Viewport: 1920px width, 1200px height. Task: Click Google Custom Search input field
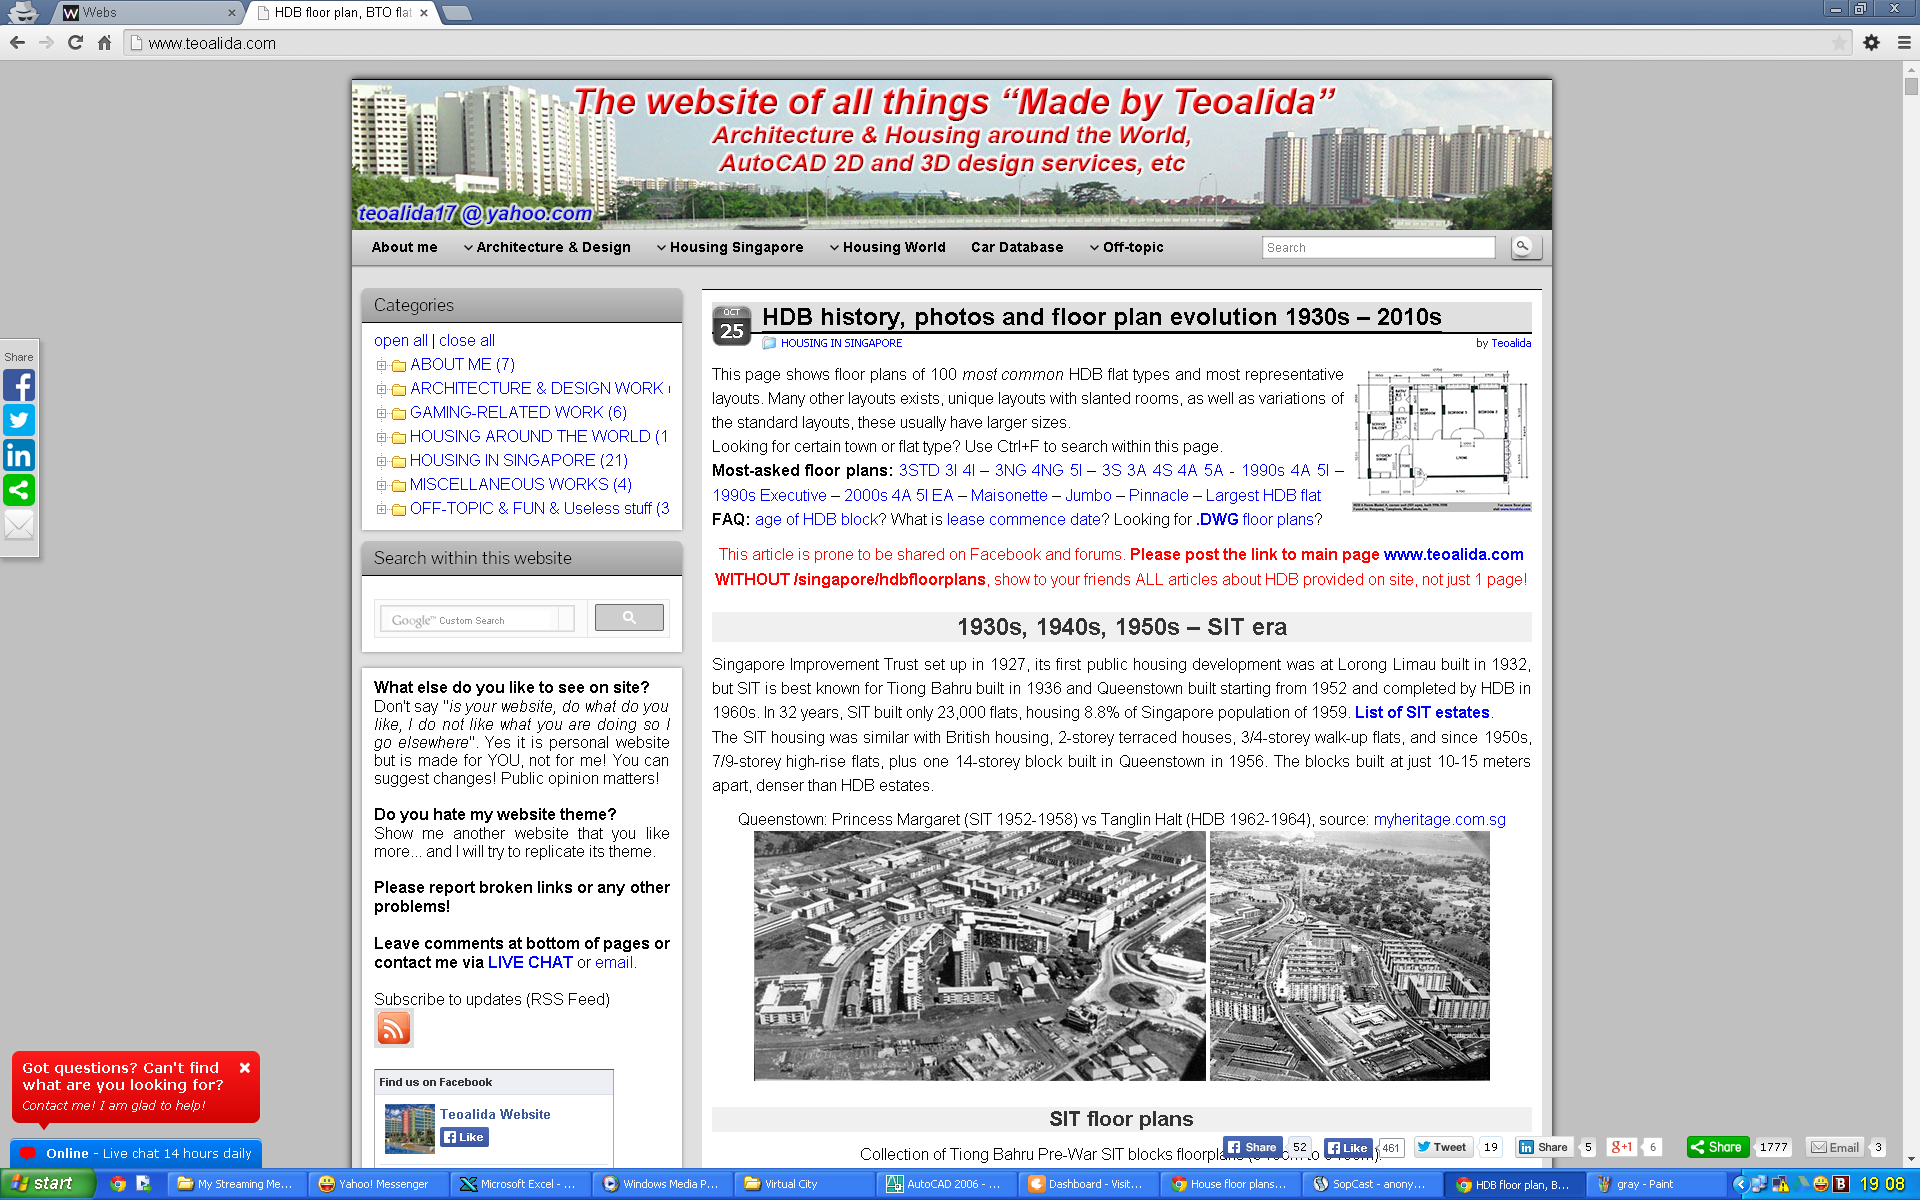click(x=477, y=619)
